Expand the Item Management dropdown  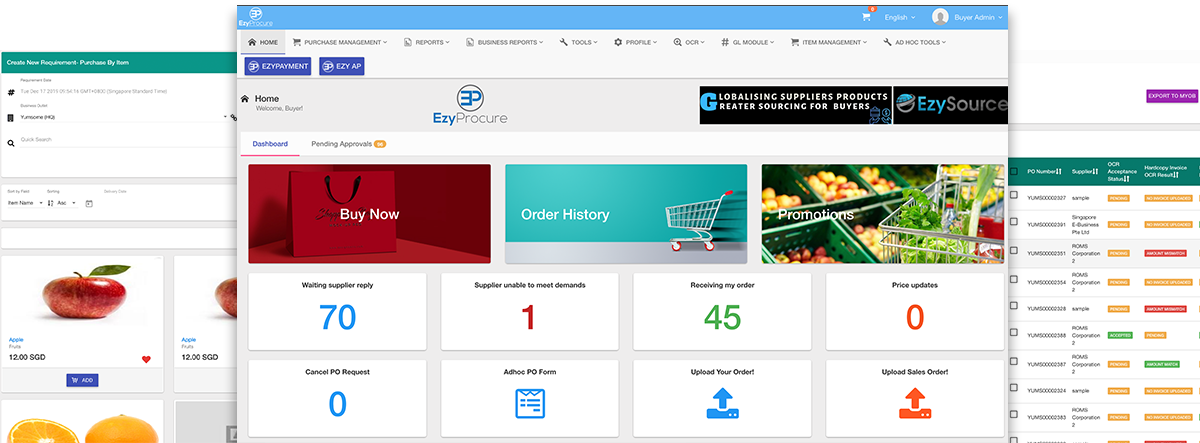tap(831, 42)
